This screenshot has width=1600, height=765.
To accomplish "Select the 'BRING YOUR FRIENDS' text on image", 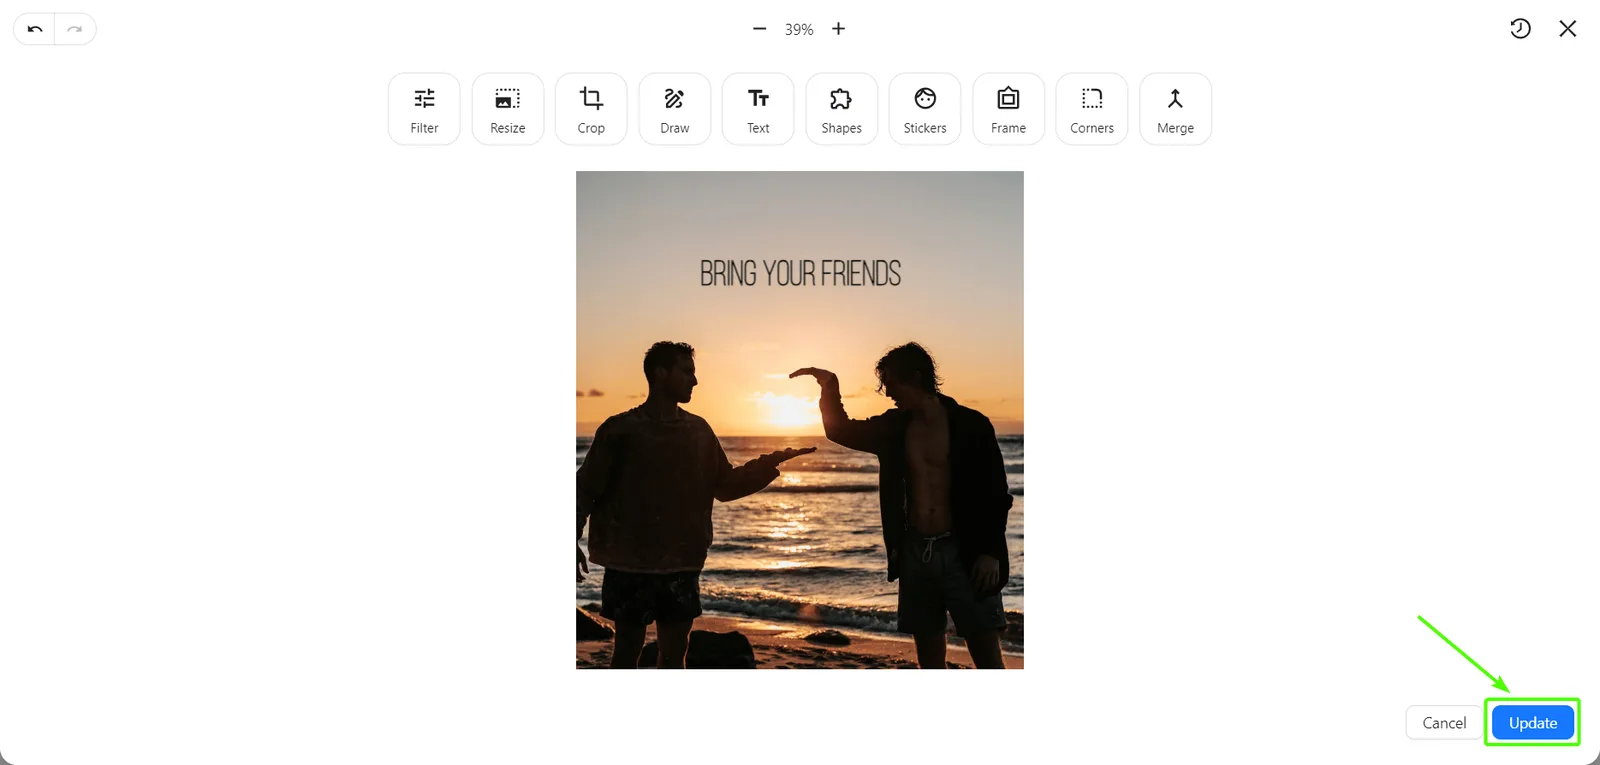I will [800, 273].
